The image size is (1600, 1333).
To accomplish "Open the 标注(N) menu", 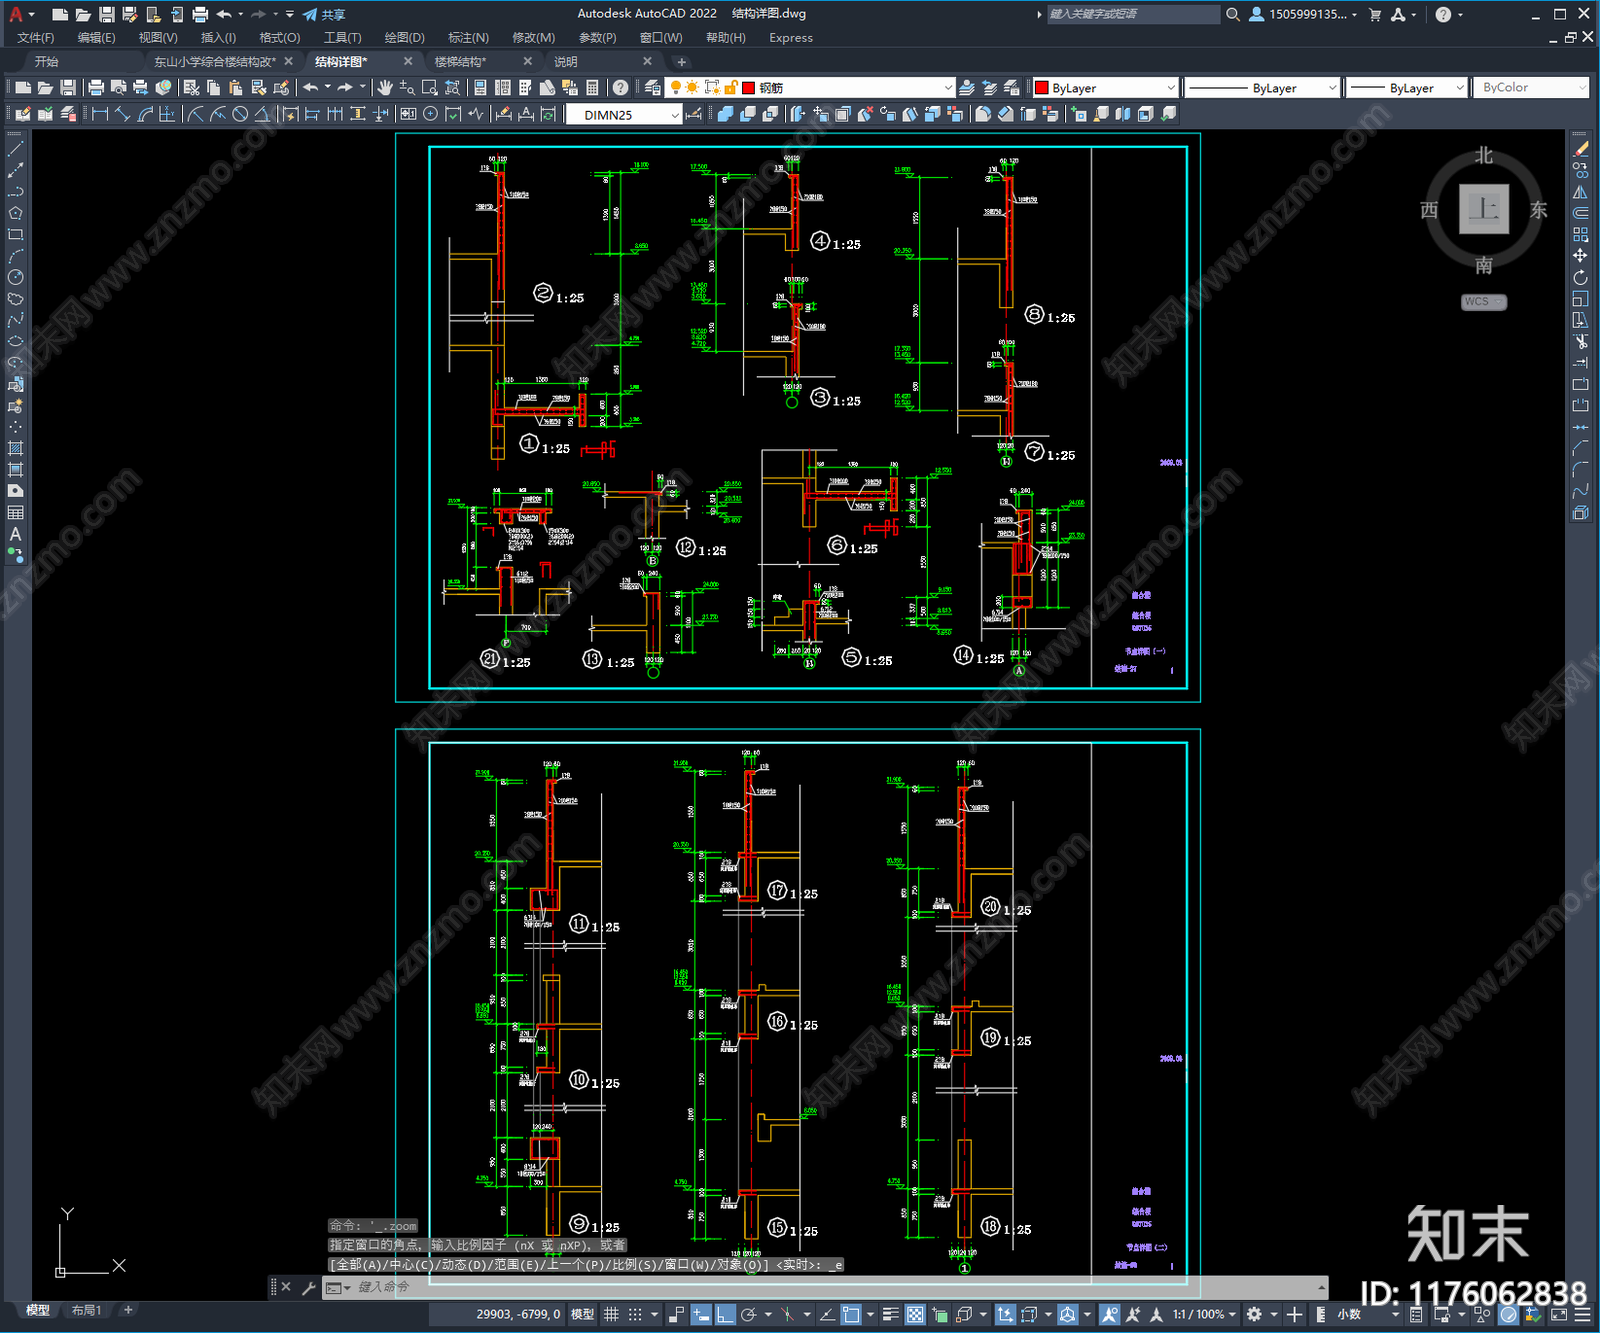I will click(468, 38).
